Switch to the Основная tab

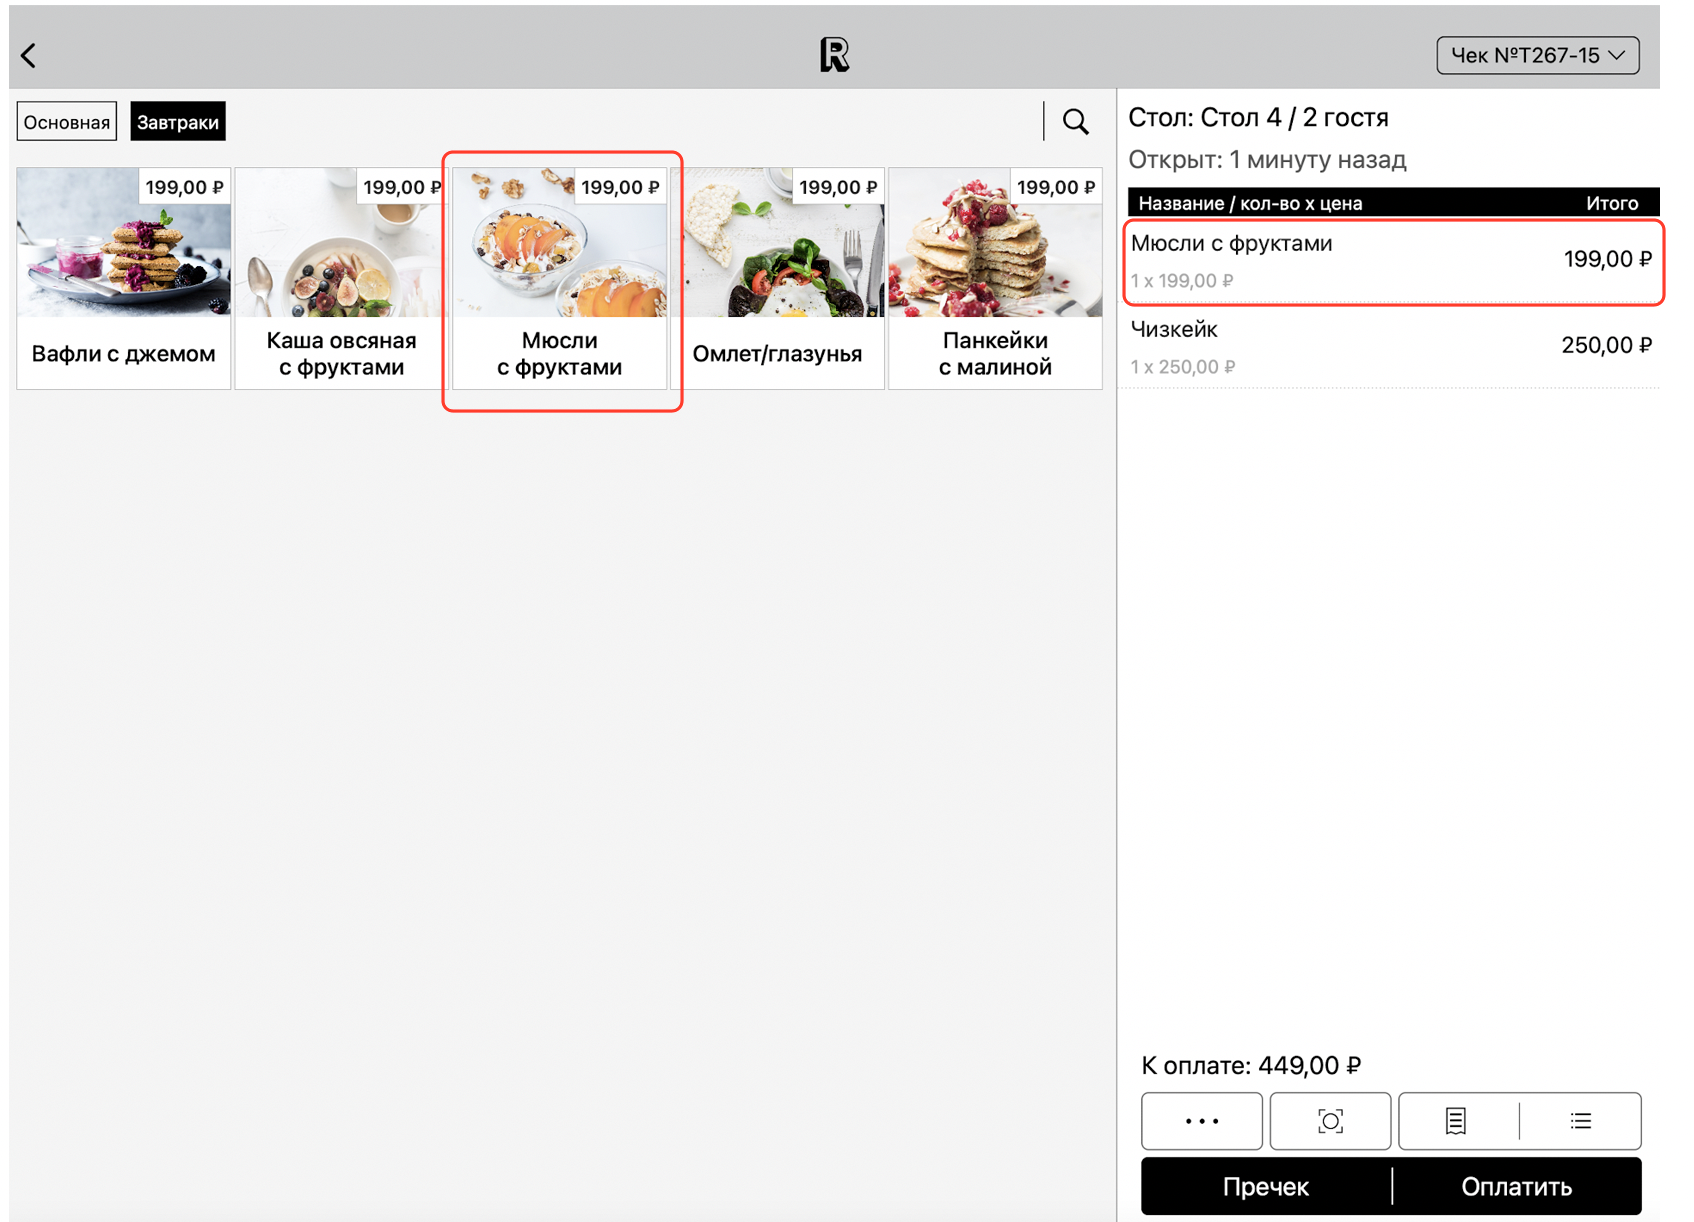point(67,122)
